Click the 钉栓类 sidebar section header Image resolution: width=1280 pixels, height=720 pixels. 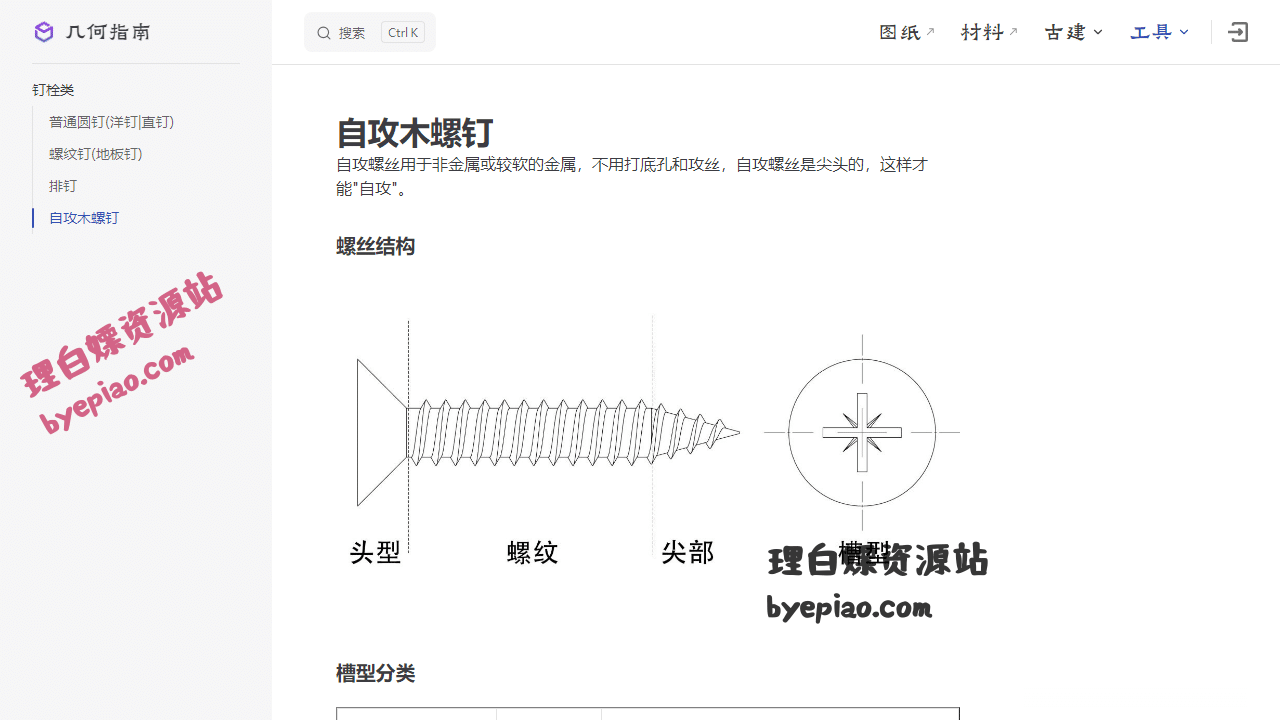pos(53,90)
